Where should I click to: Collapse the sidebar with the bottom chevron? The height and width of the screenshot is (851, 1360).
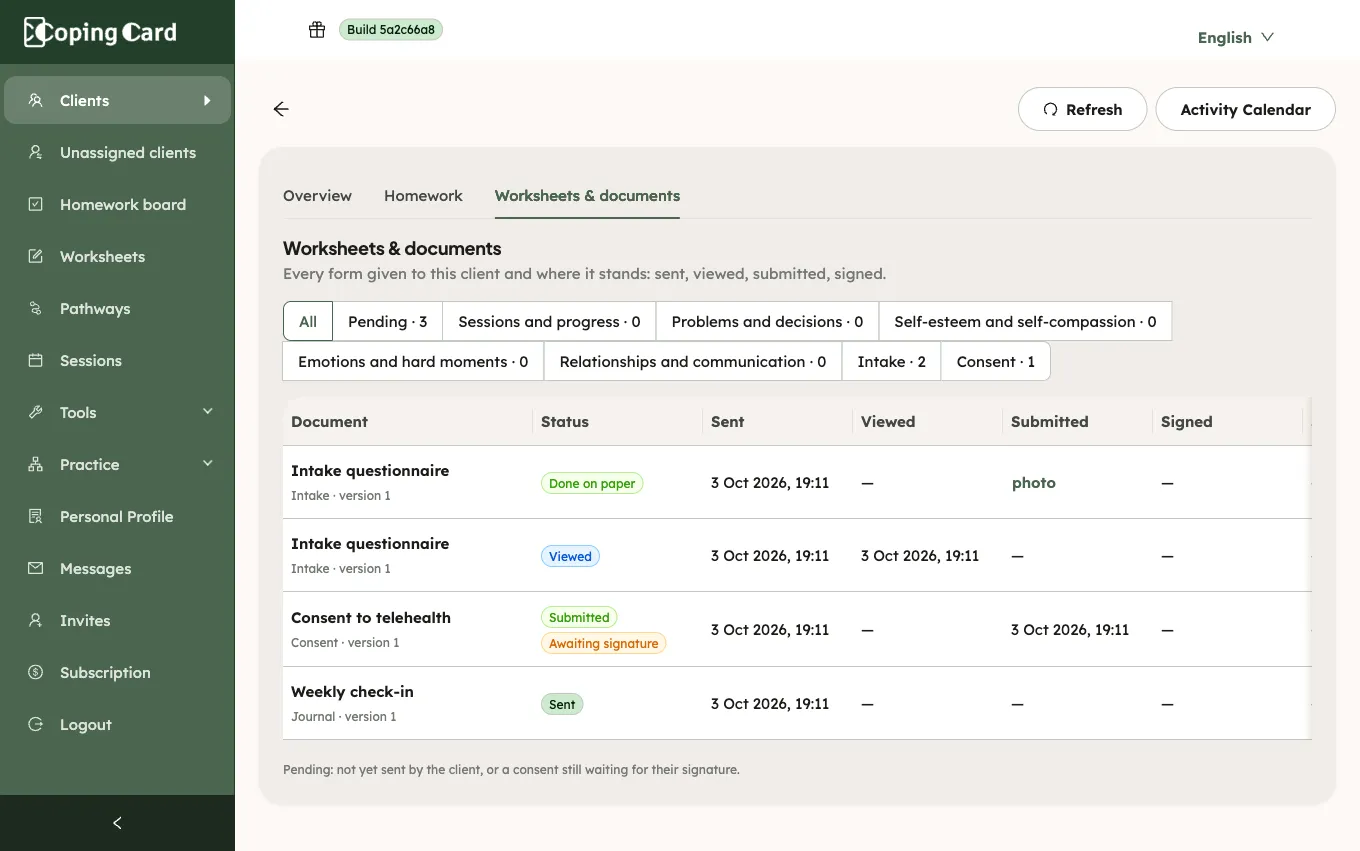(x=117, y=823)
